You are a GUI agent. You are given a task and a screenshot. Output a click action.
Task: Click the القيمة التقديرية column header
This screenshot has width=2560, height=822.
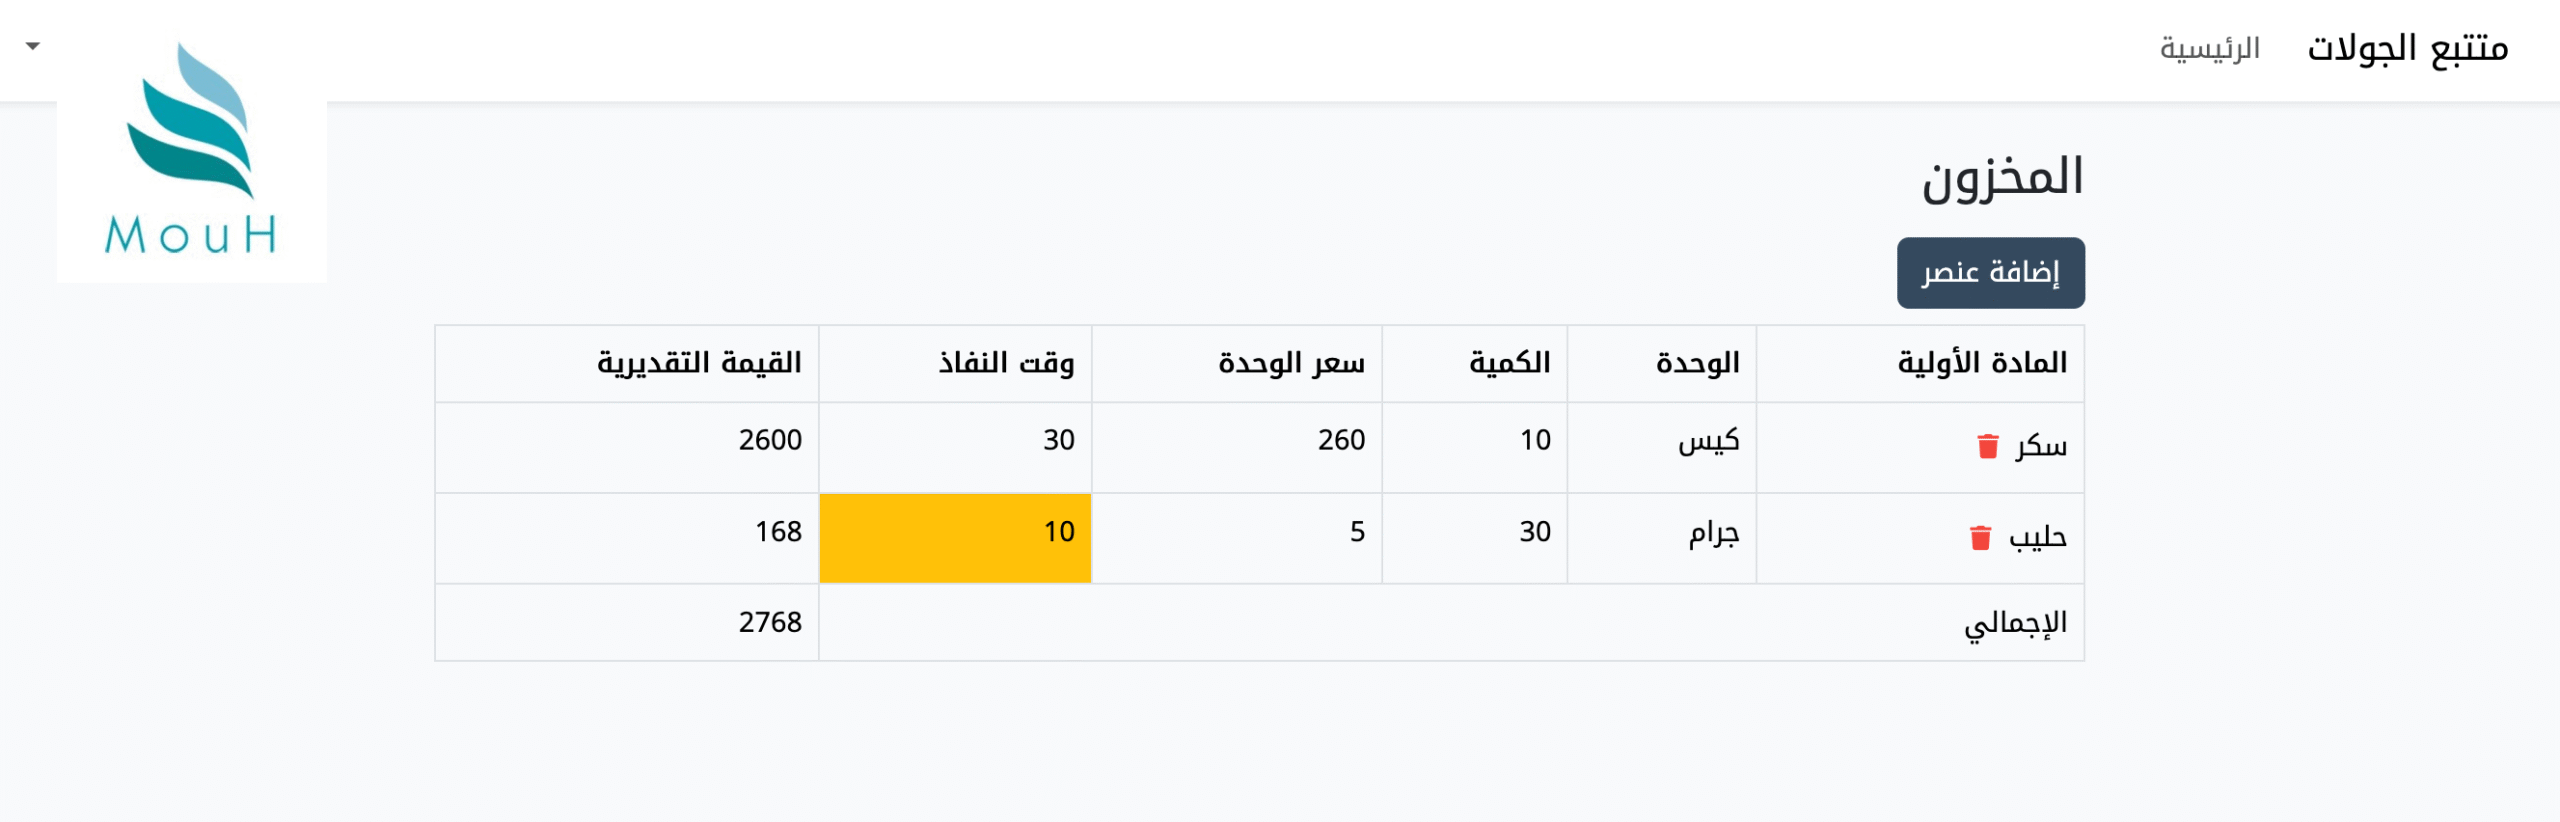699,363
